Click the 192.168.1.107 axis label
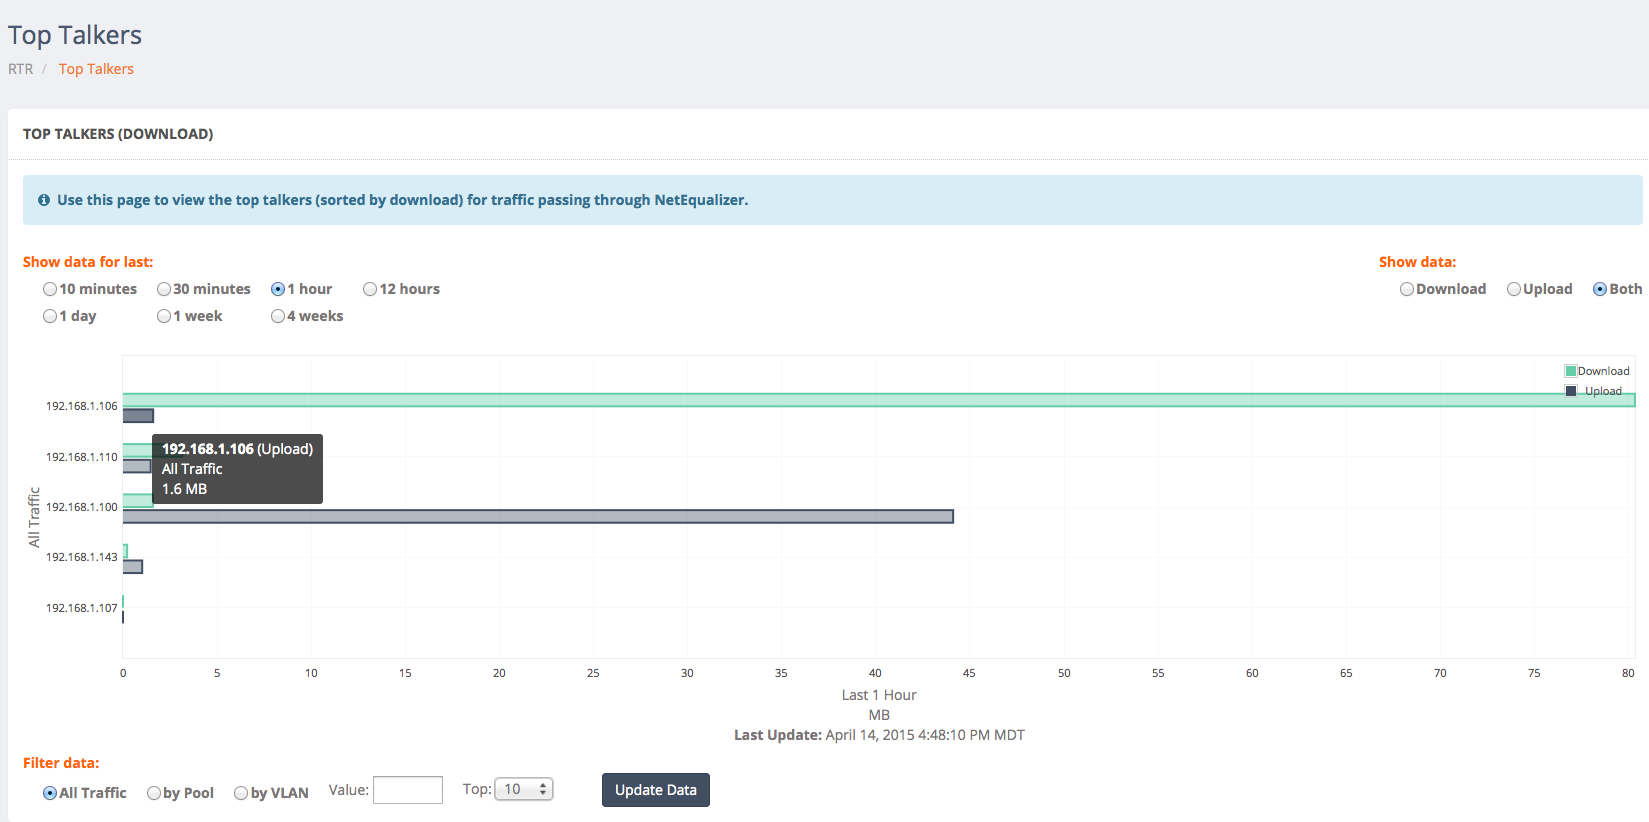The width and height of the screenshot is (1649, 822). click(82, 608)
